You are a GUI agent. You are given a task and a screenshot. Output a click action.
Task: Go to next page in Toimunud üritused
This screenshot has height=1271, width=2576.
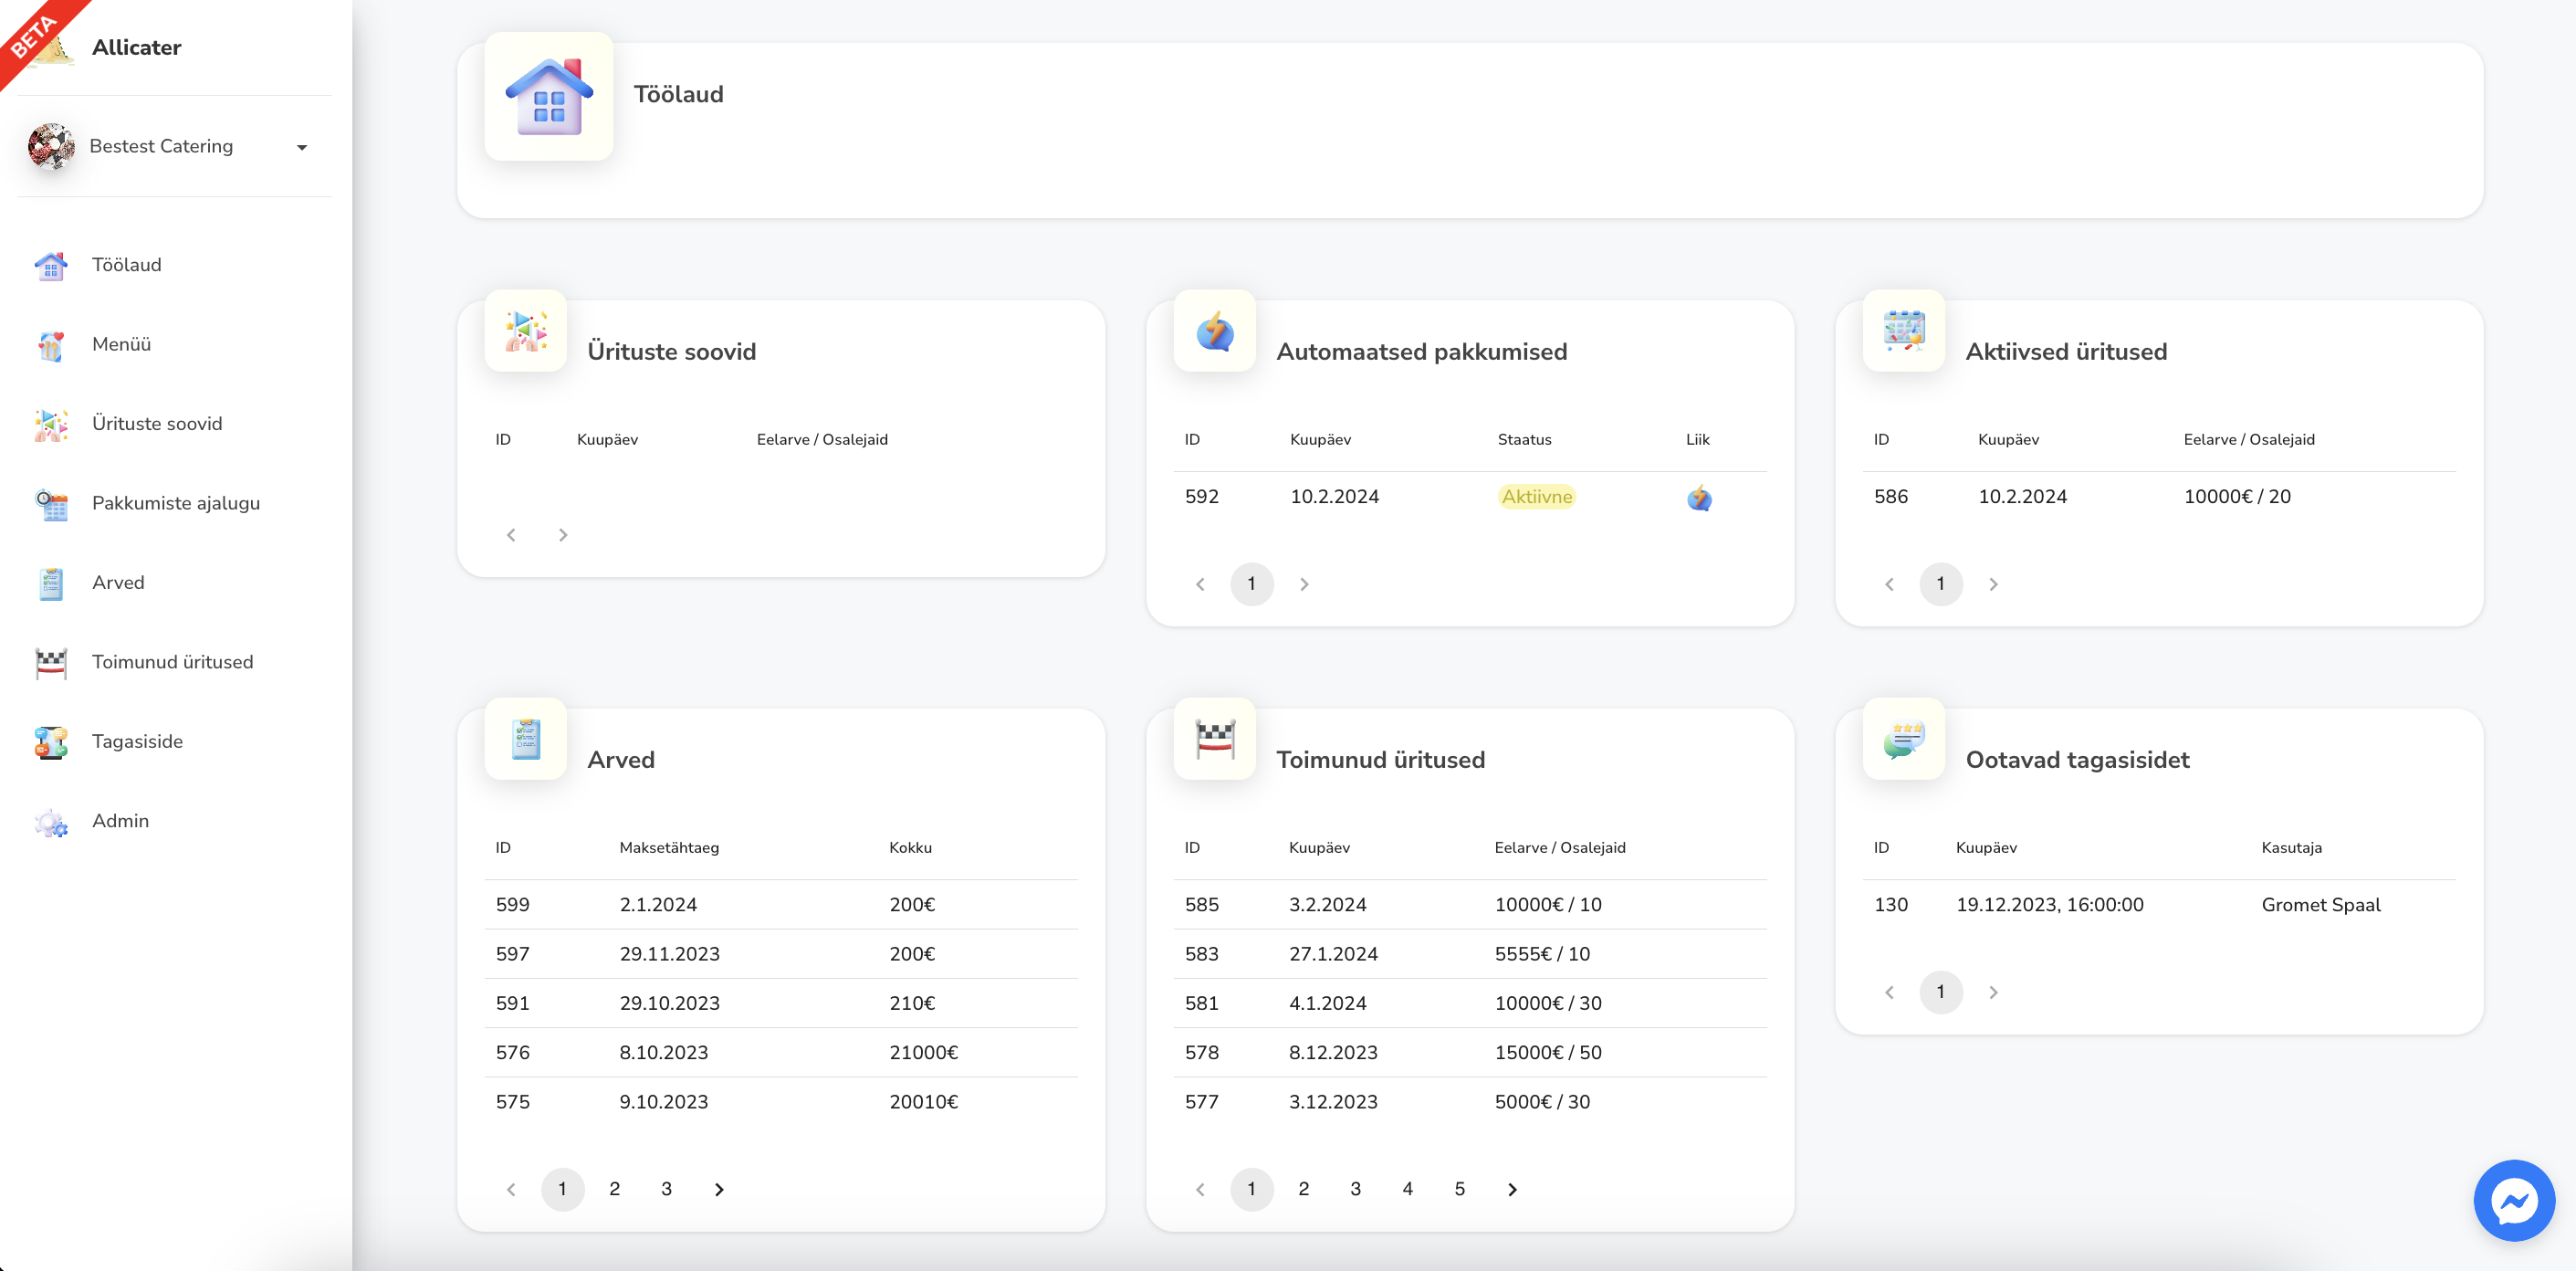click(x=1511, y=1189)
